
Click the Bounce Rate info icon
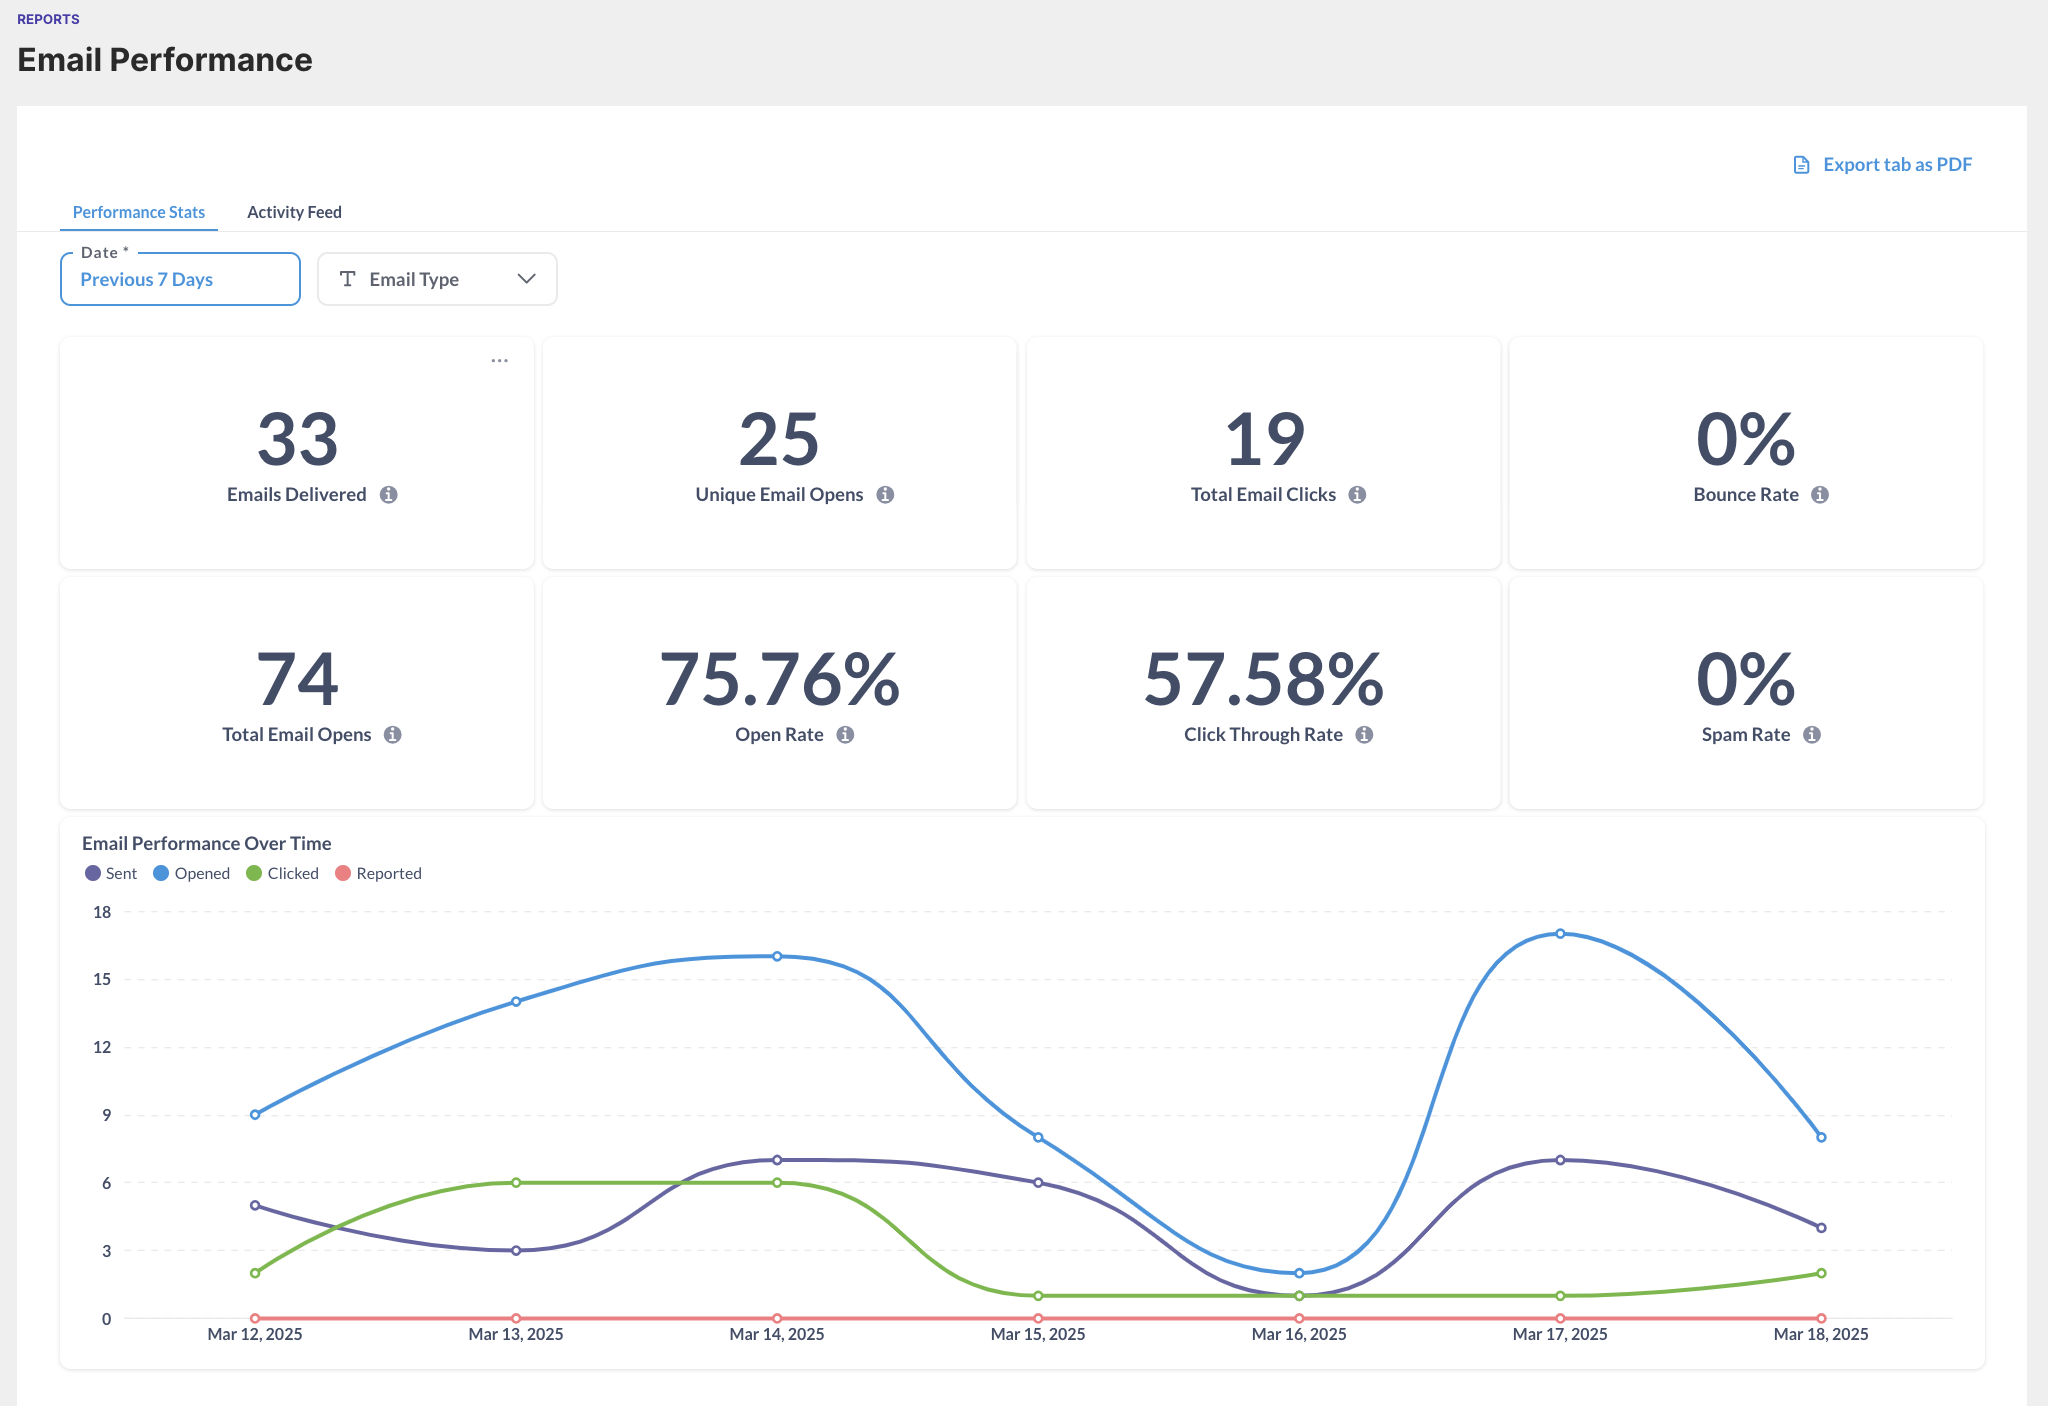(x=1821, y=493)
